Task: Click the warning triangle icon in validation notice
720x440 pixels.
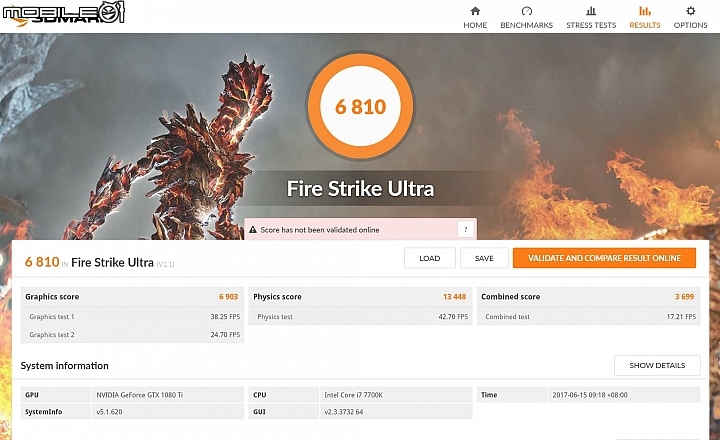Action: point(253,230)
